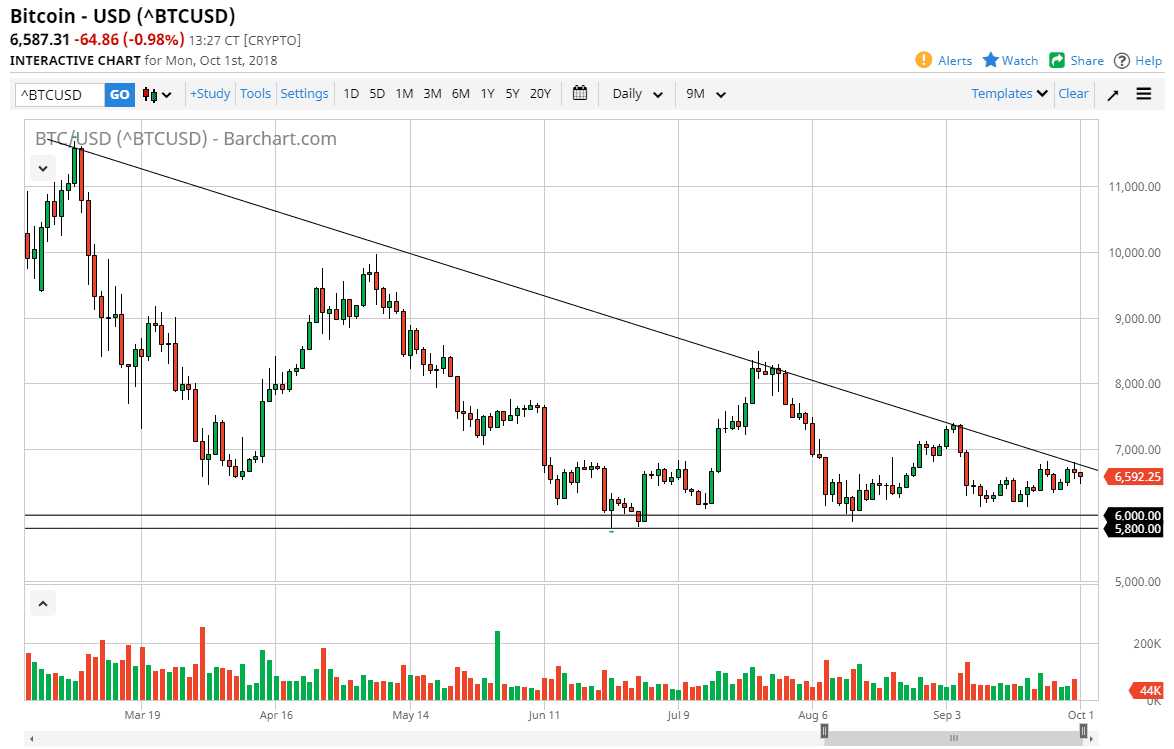This screenshot has height=749, width=1174.
Task: Open the Help question mark icon
Action: 1122,60
